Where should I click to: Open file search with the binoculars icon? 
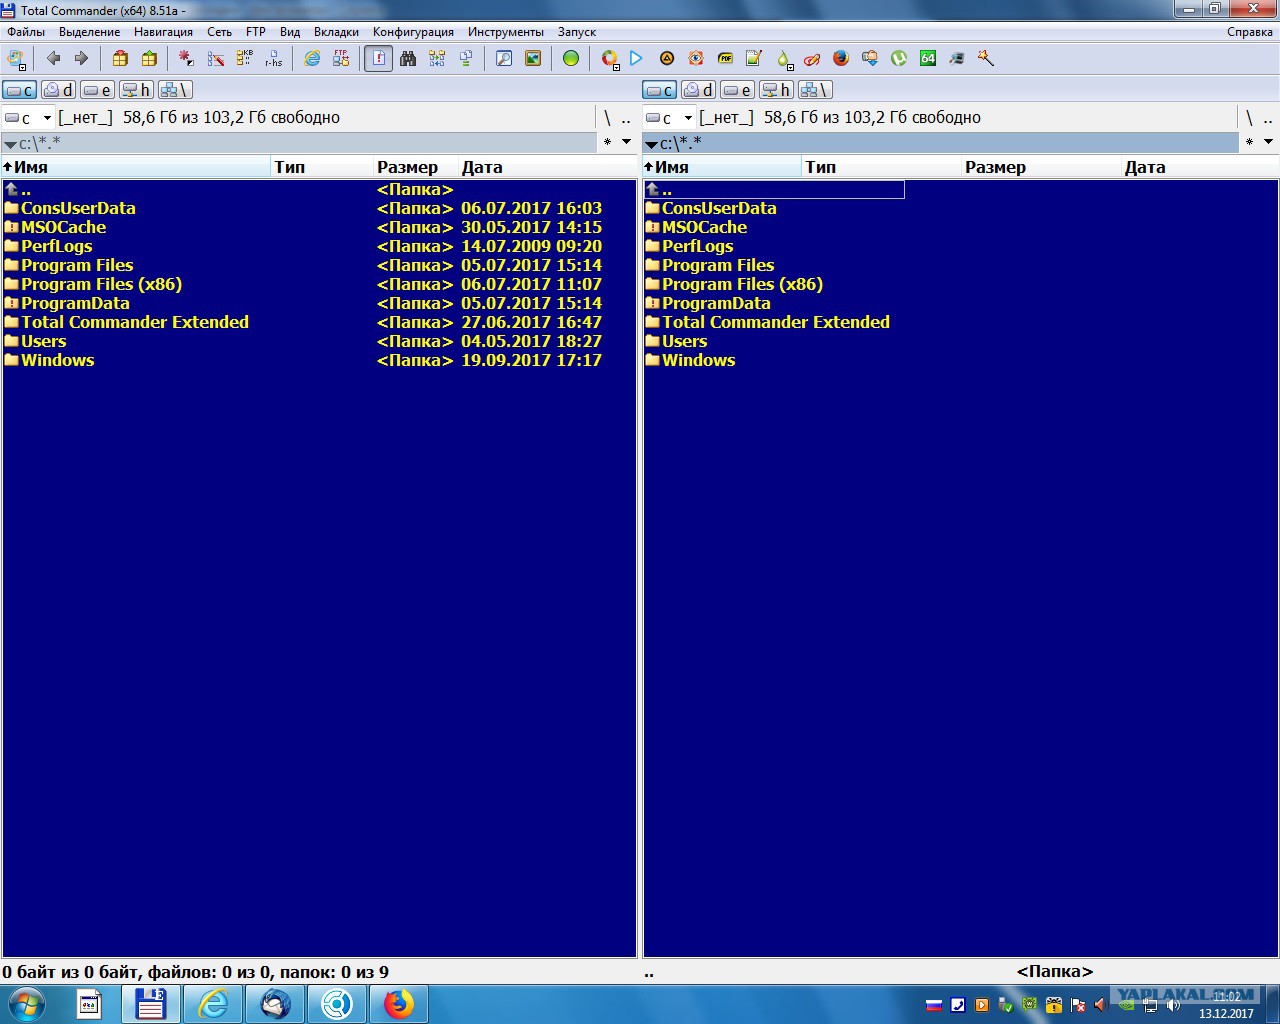click(408, 59)
